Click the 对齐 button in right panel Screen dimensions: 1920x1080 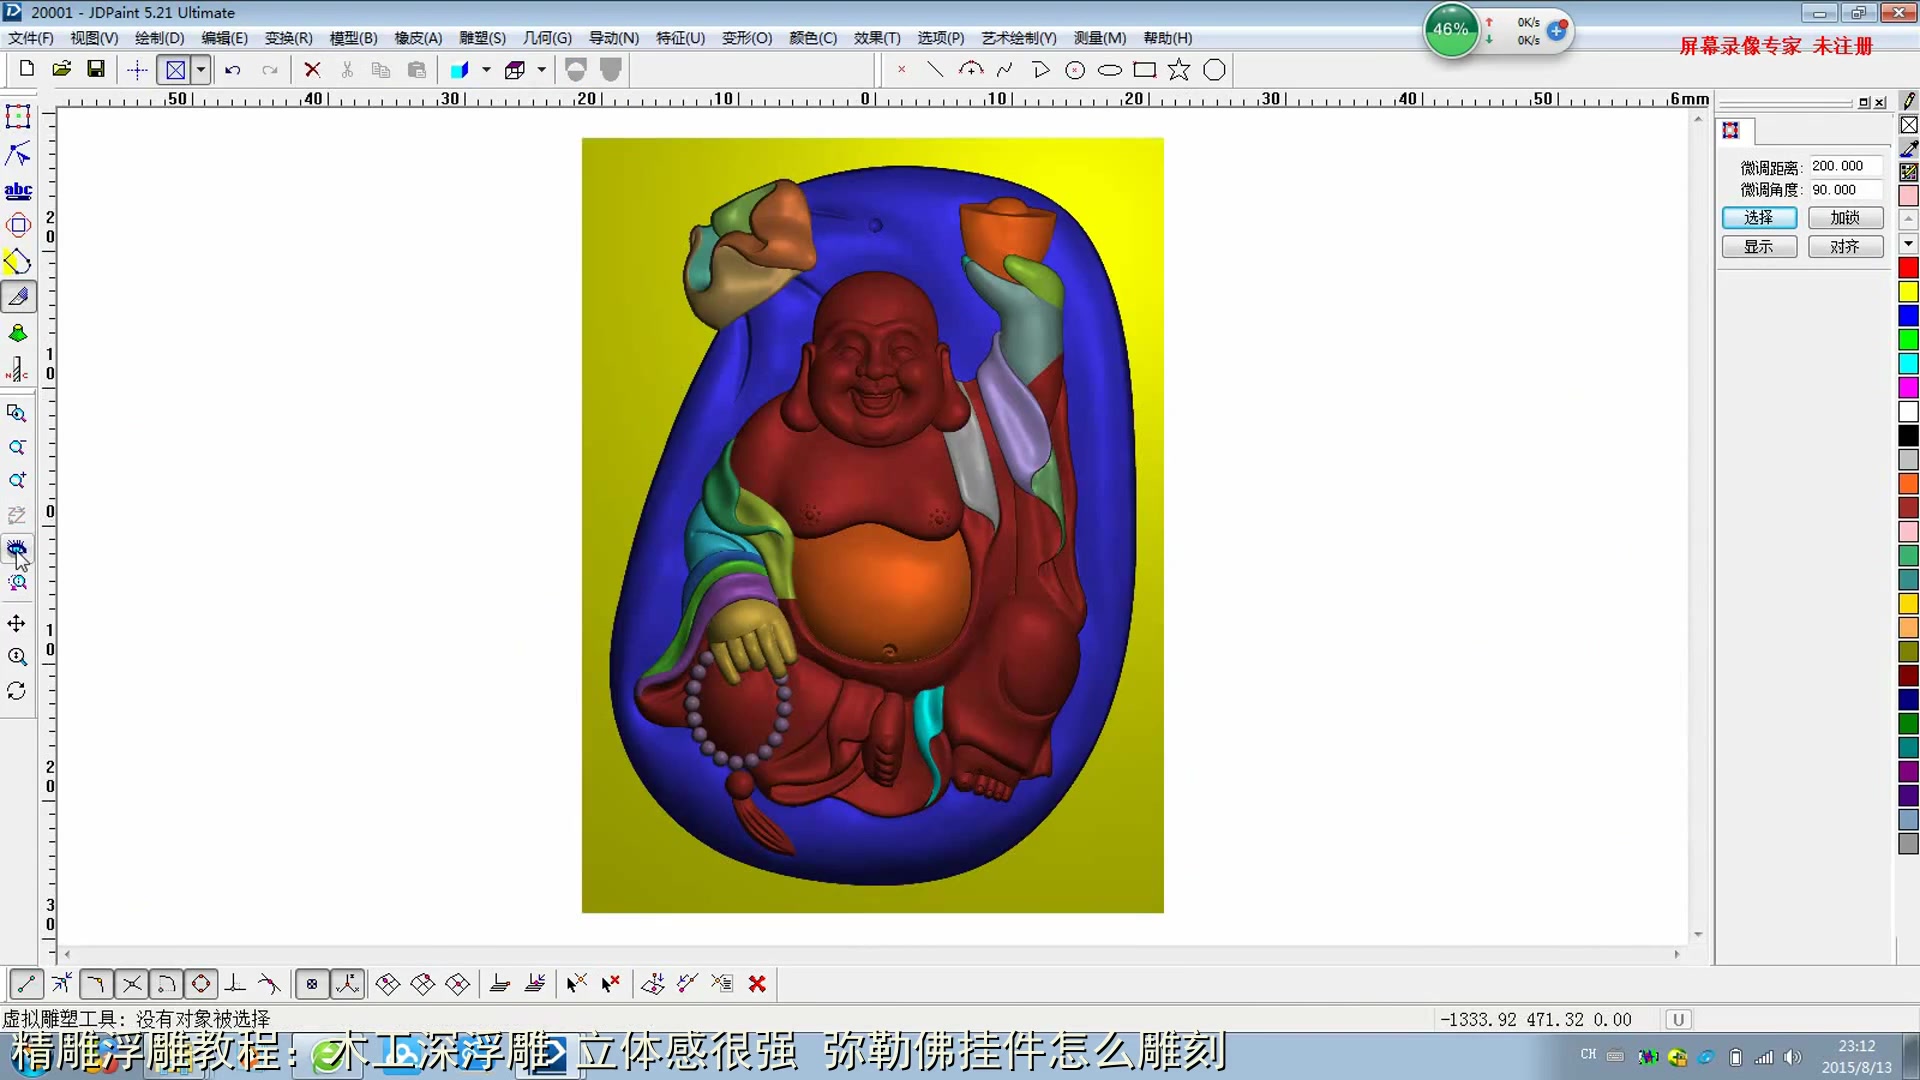(1845, 246)
